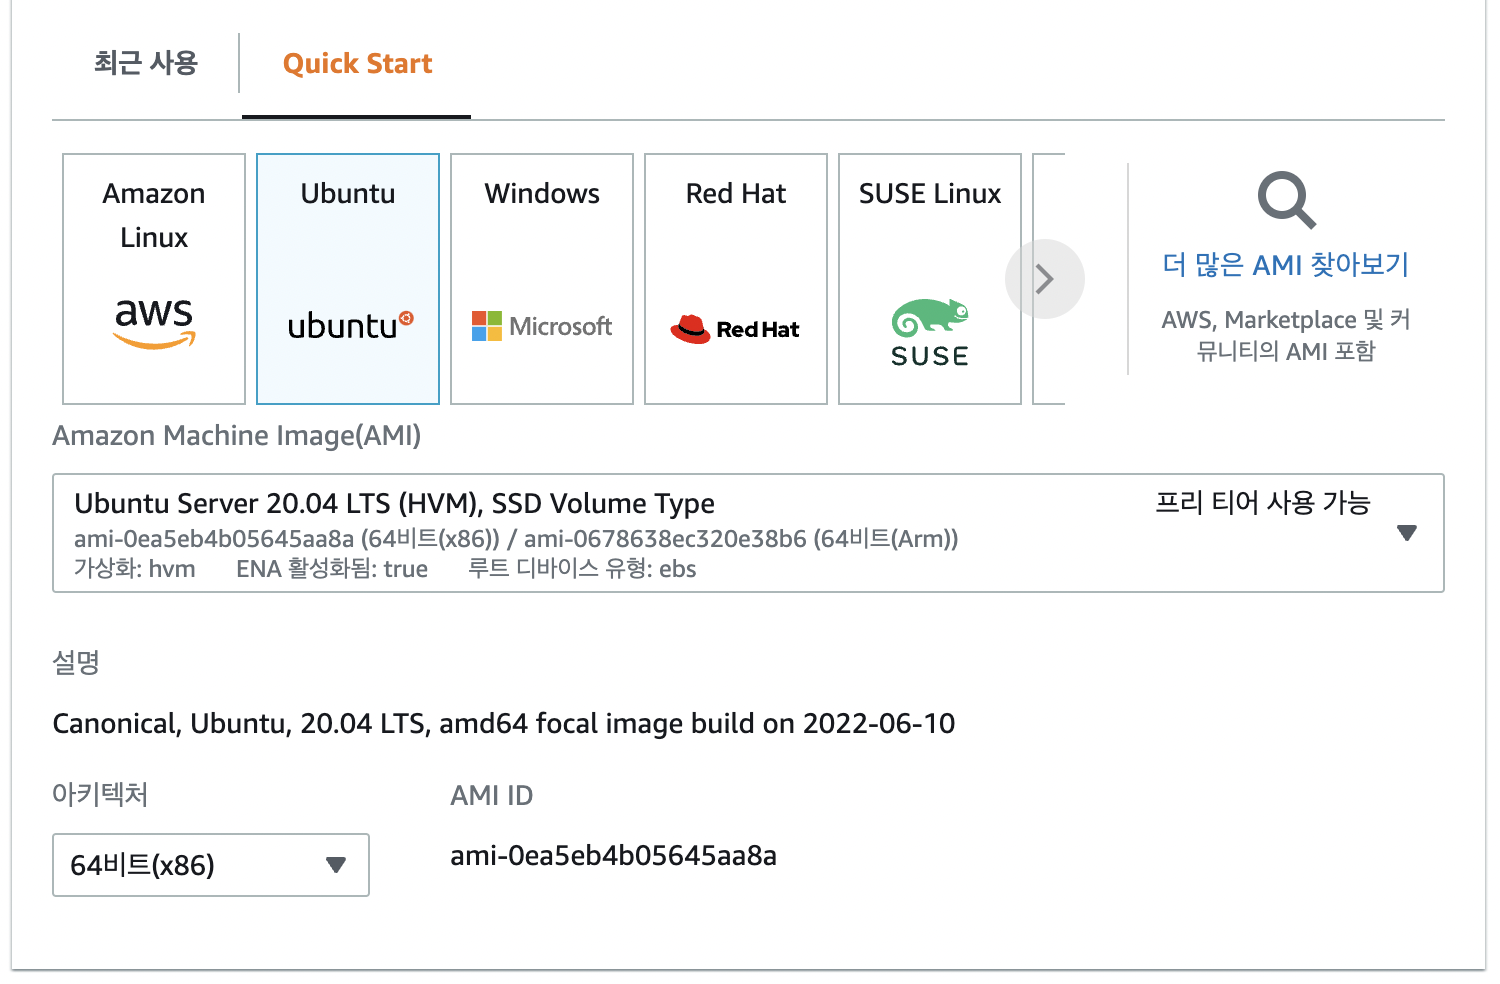Screen dimensions: 1500x984
Task: Select the Amazon Linux AMI card
Action: click(154, 279)
